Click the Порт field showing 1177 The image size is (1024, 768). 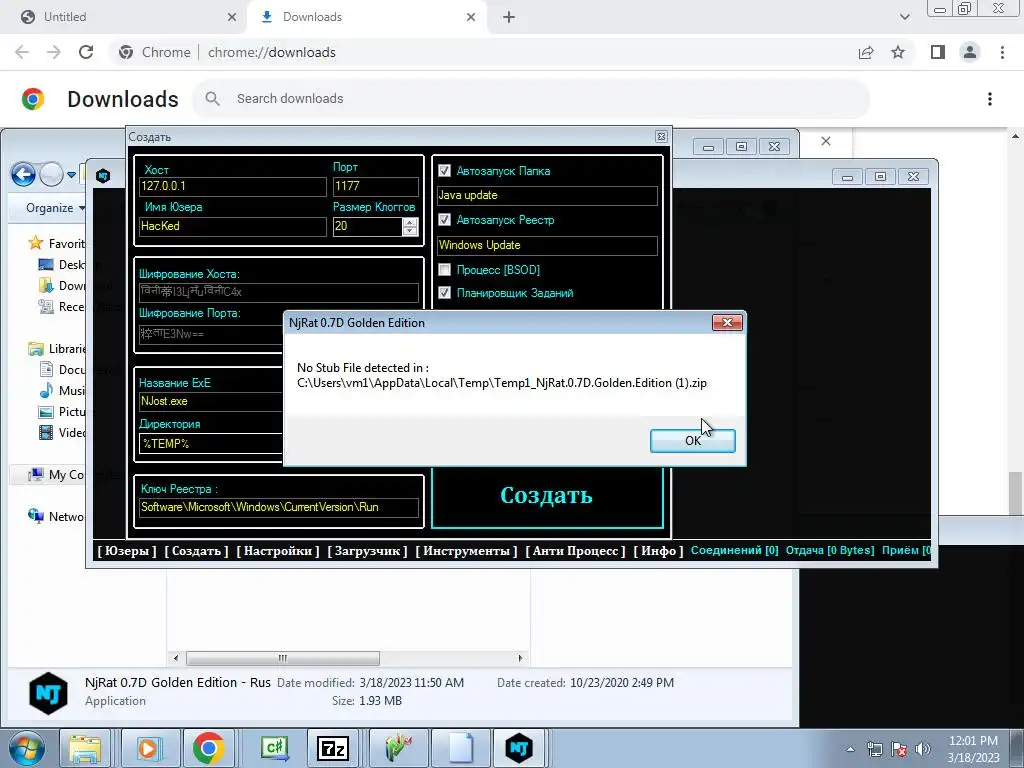tap(376, 186)
